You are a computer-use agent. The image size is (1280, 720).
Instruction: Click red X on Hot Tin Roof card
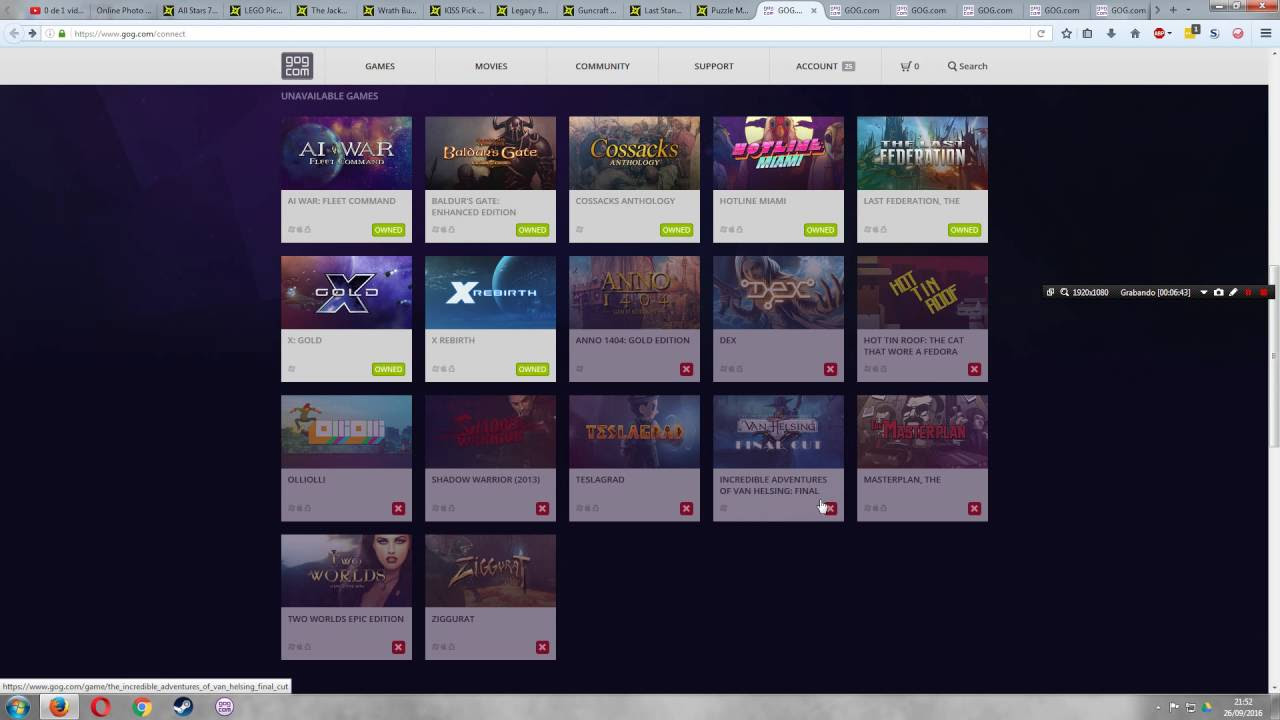click(x=974, y=369)
